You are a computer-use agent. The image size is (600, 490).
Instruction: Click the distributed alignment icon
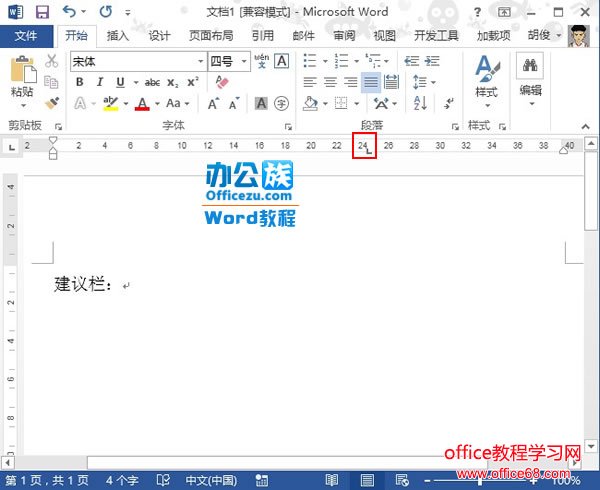391,82
